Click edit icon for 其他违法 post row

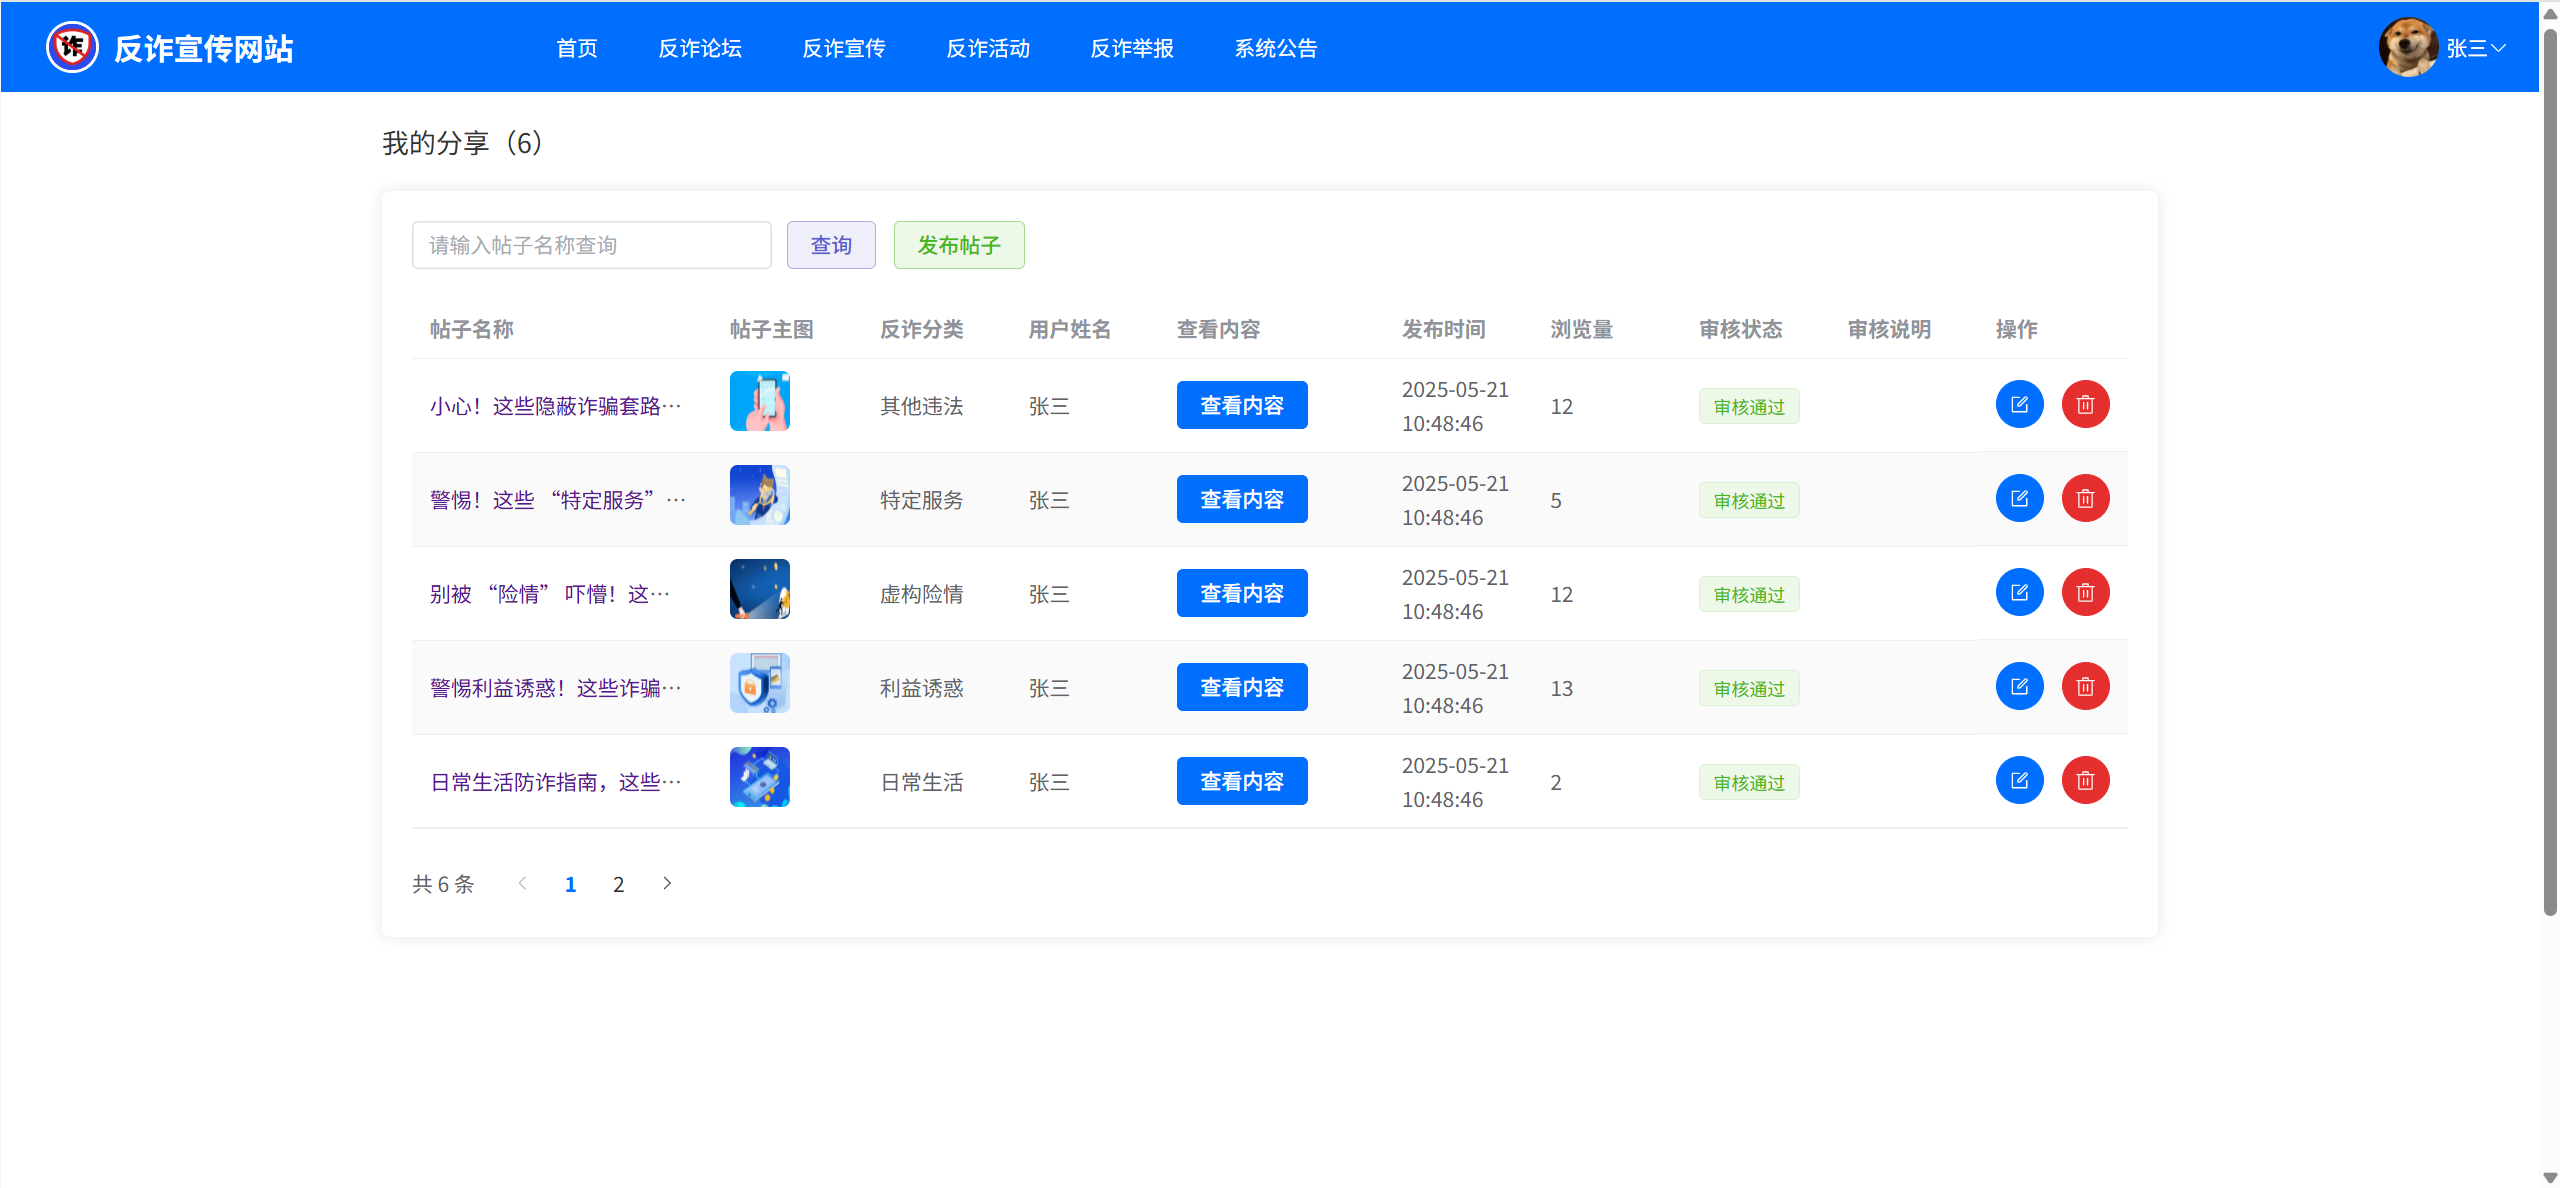(2019, 405)
